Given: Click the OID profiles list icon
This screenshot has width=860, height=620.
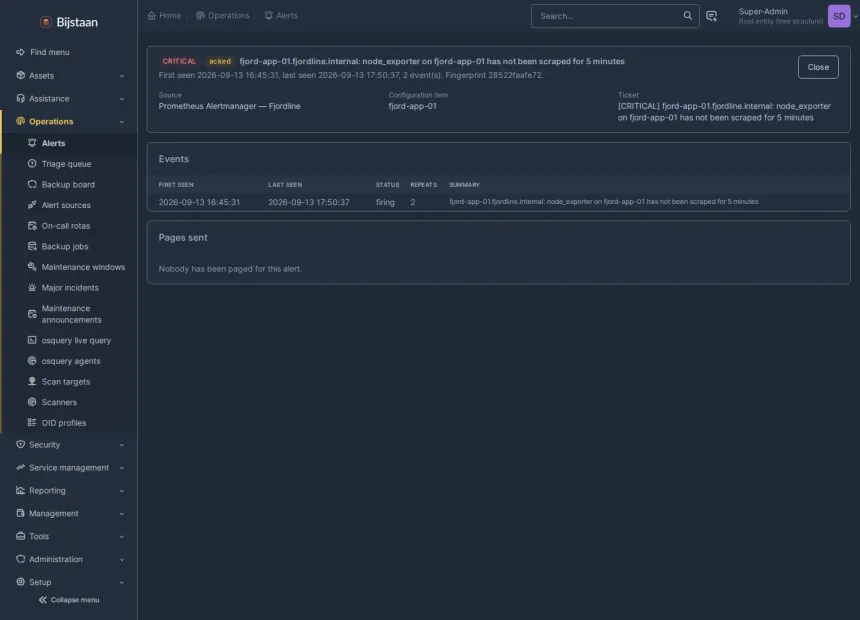Looking at the screenshot, I should point(32,422).
